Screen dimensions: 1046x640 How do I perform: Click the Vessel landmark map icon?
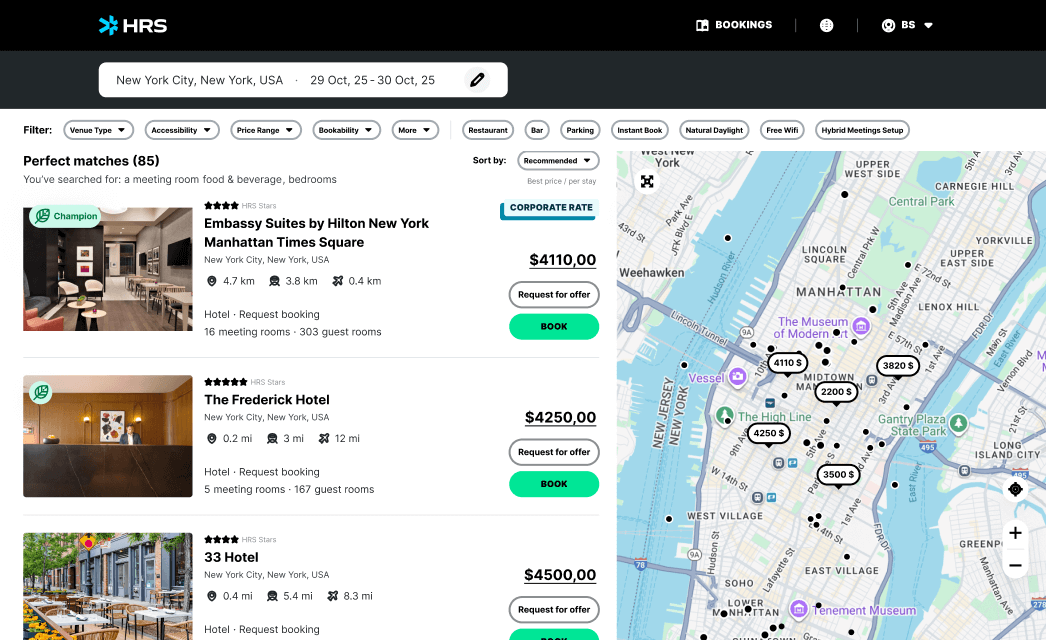click(737, 377)
